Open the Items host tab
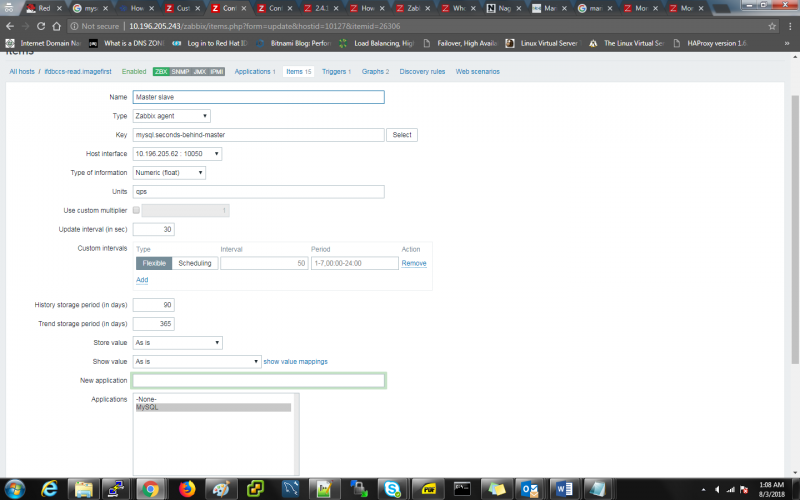Image resolution: width=800 pixels, height=500 pixels. click(298, 71)
